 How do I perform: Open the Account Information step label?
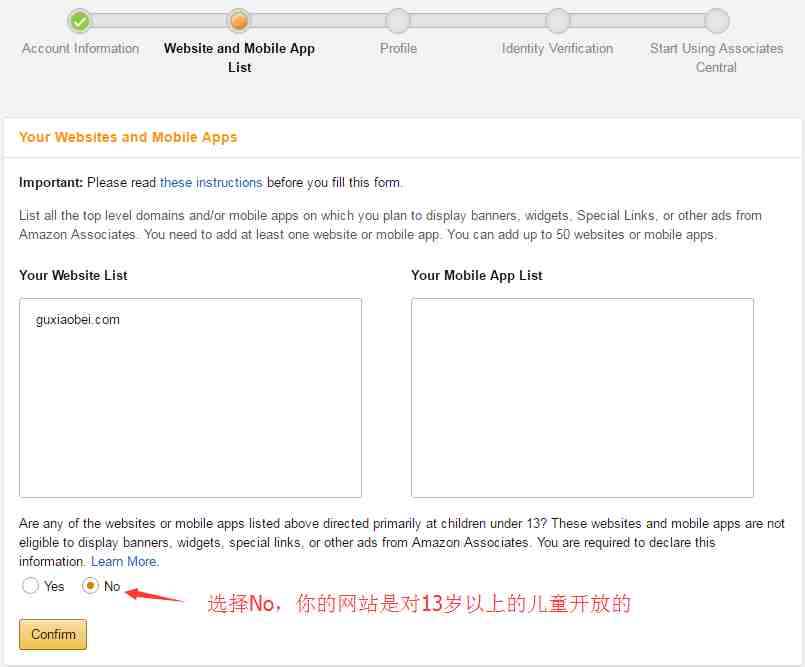(81, 49)
